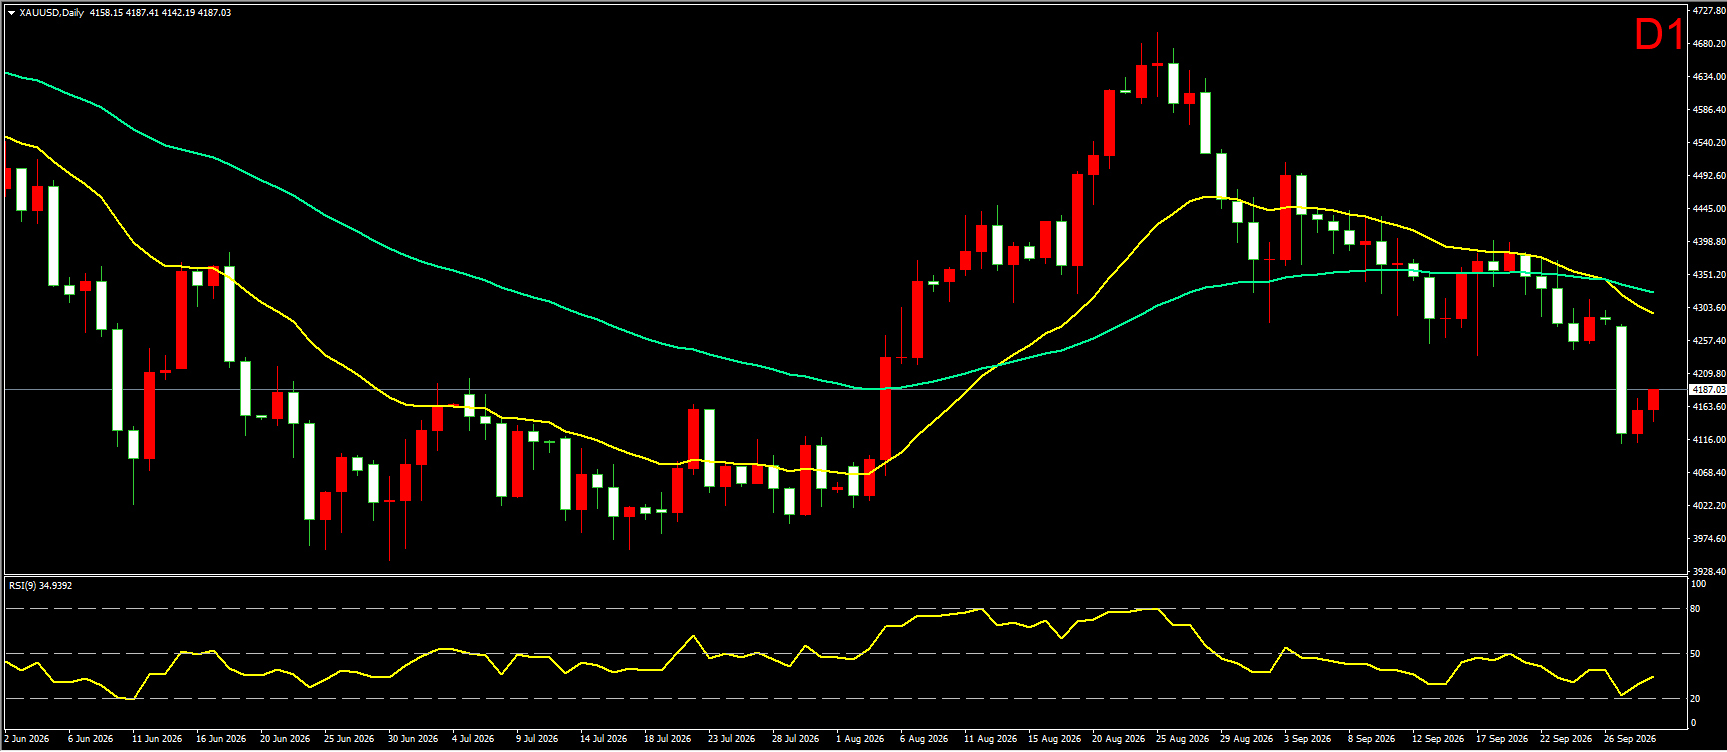
Task: Click the RSI 80 level label
Action: click(x=1695, y=608)
